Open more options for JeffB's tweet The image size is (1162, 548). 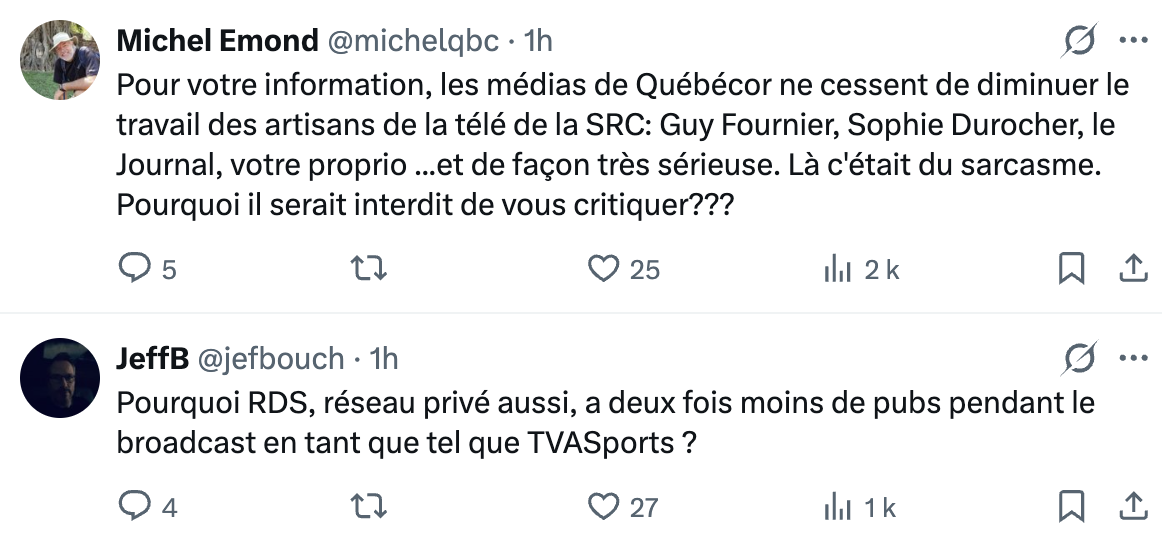[1133, 357]
